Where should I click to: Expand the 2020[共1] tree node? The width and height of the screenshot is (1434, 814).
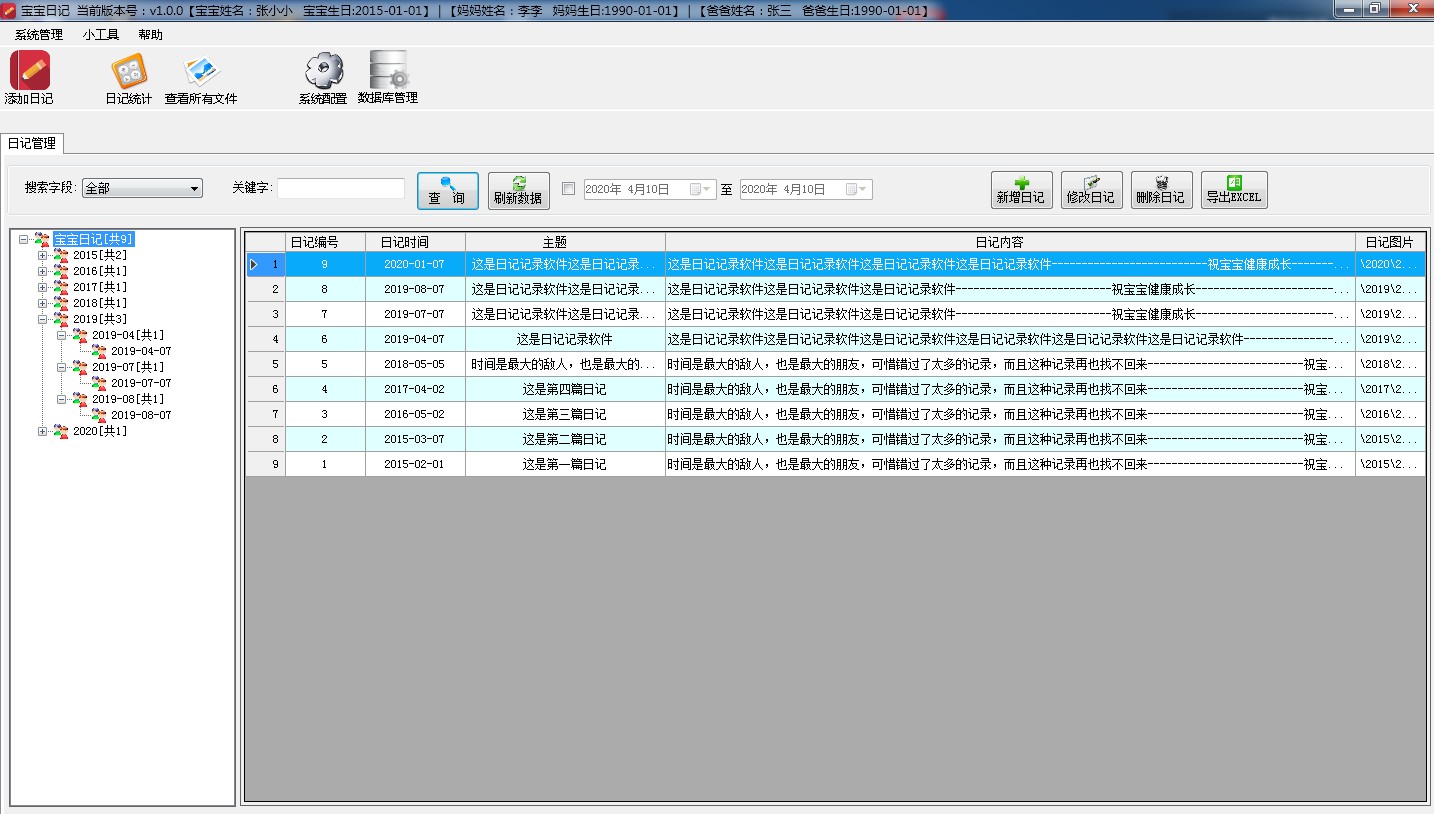[x=42, y=431]
